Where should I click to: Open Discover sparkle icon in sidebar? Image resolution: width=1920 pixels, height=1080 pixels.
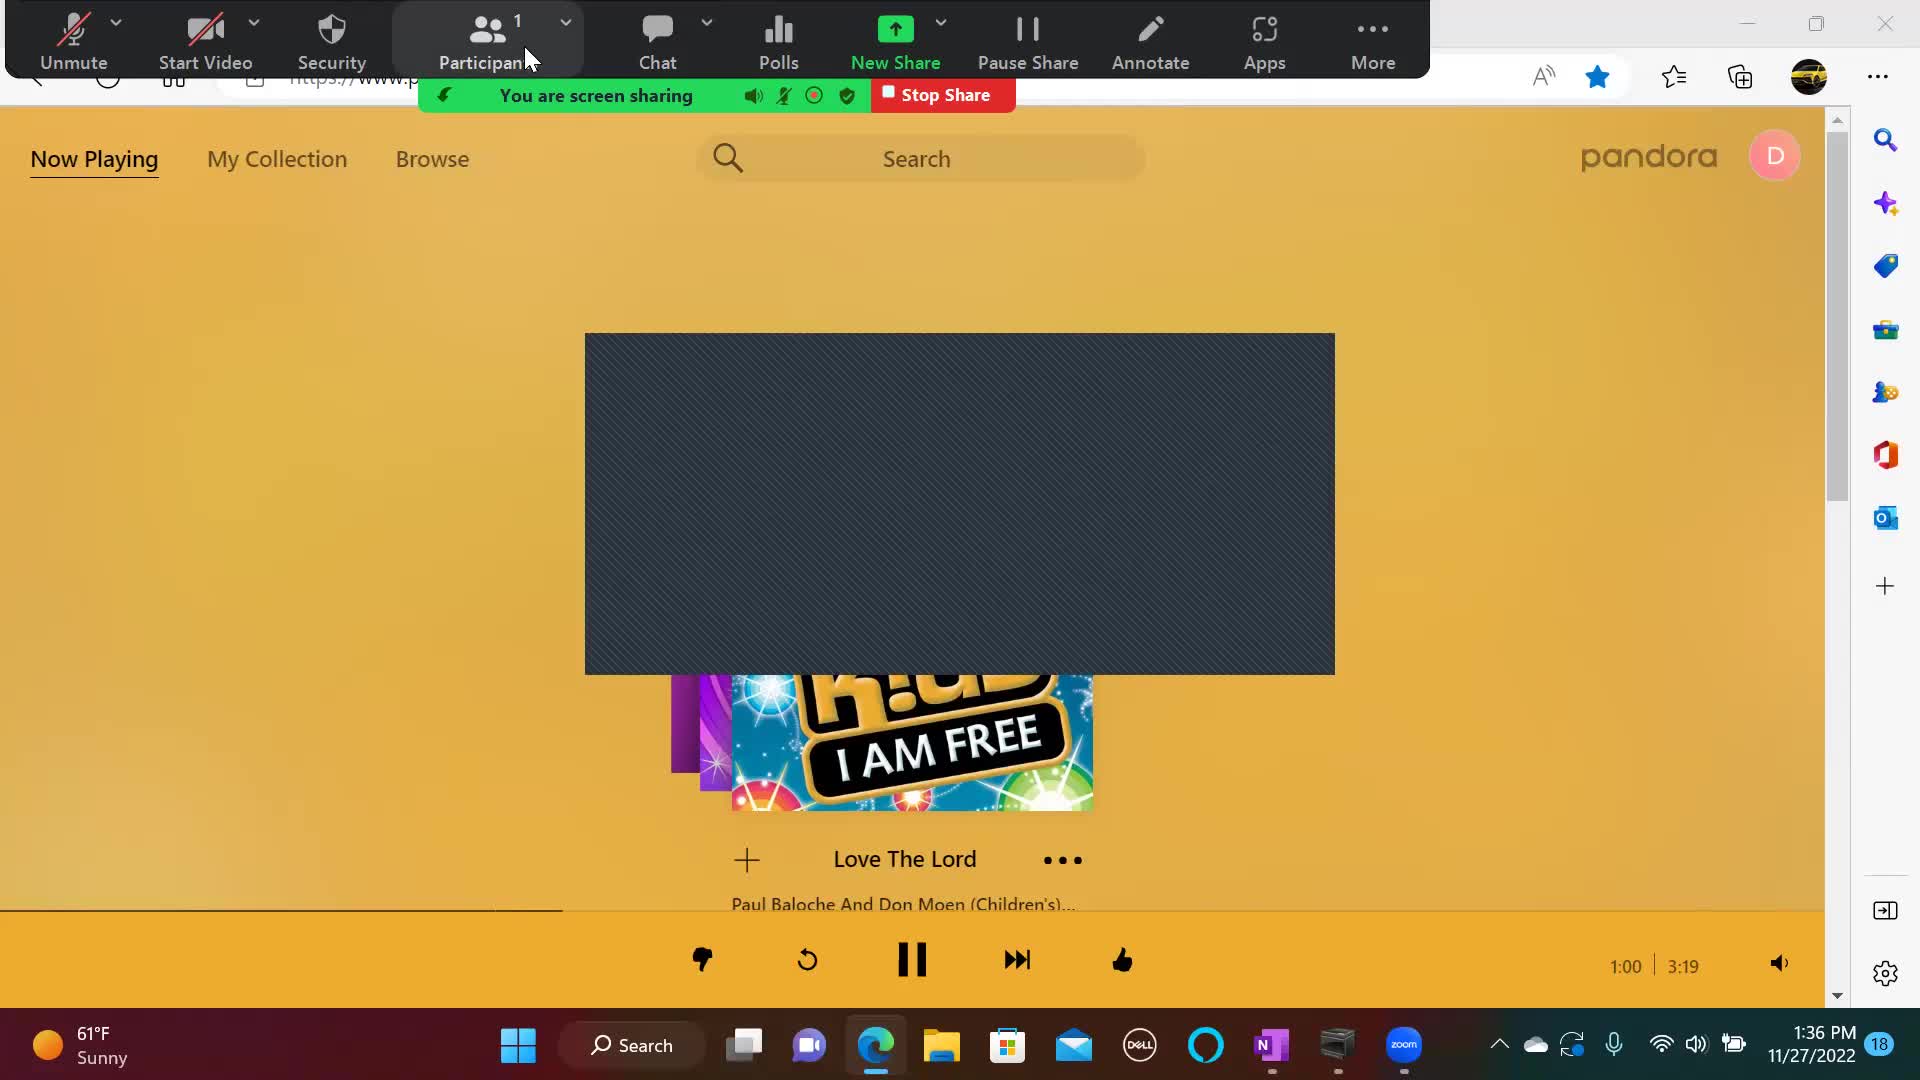coord(1885,203)
